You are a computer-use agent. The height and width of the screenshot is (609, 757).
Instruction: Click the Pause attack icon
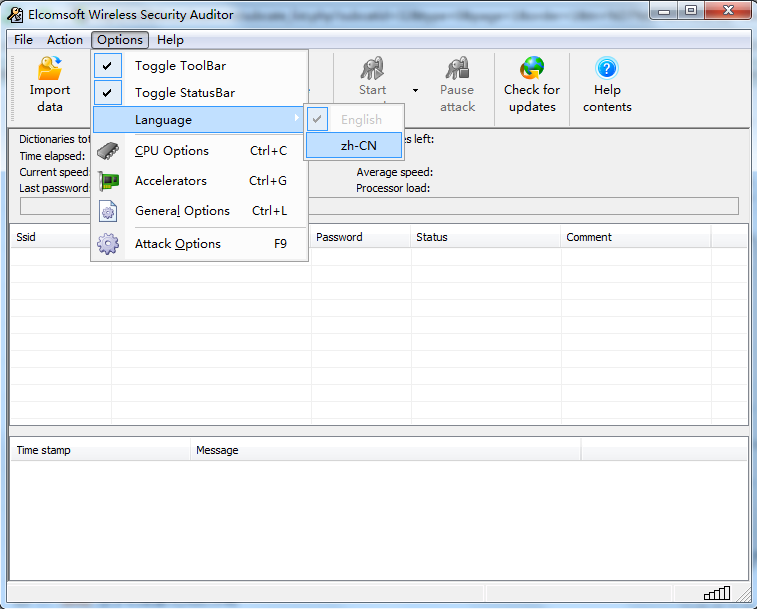pyautogui.click(x=457, y=68)
